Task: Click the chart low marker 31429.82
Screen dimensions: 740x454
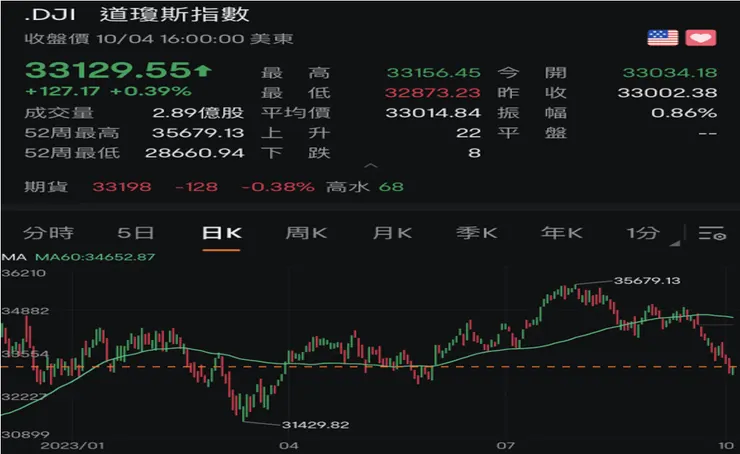Action: (x=316, y=425)
